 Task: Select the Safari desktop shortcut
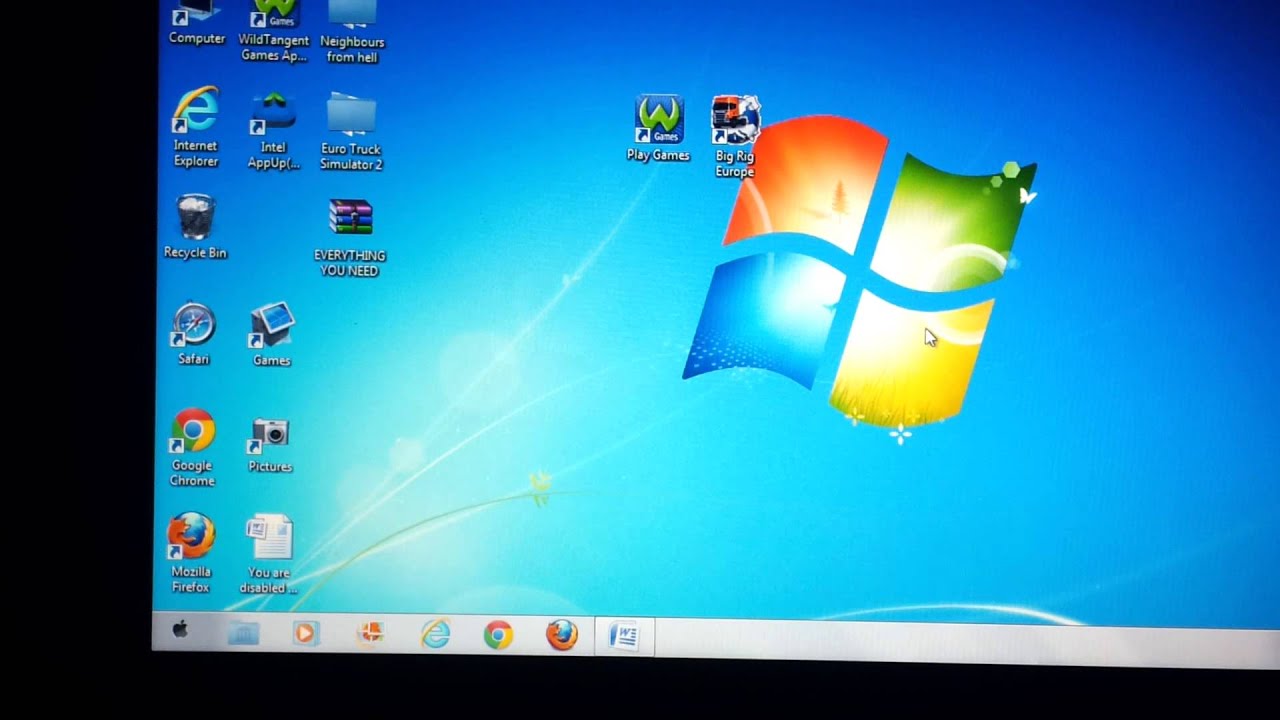click(194, 334)
